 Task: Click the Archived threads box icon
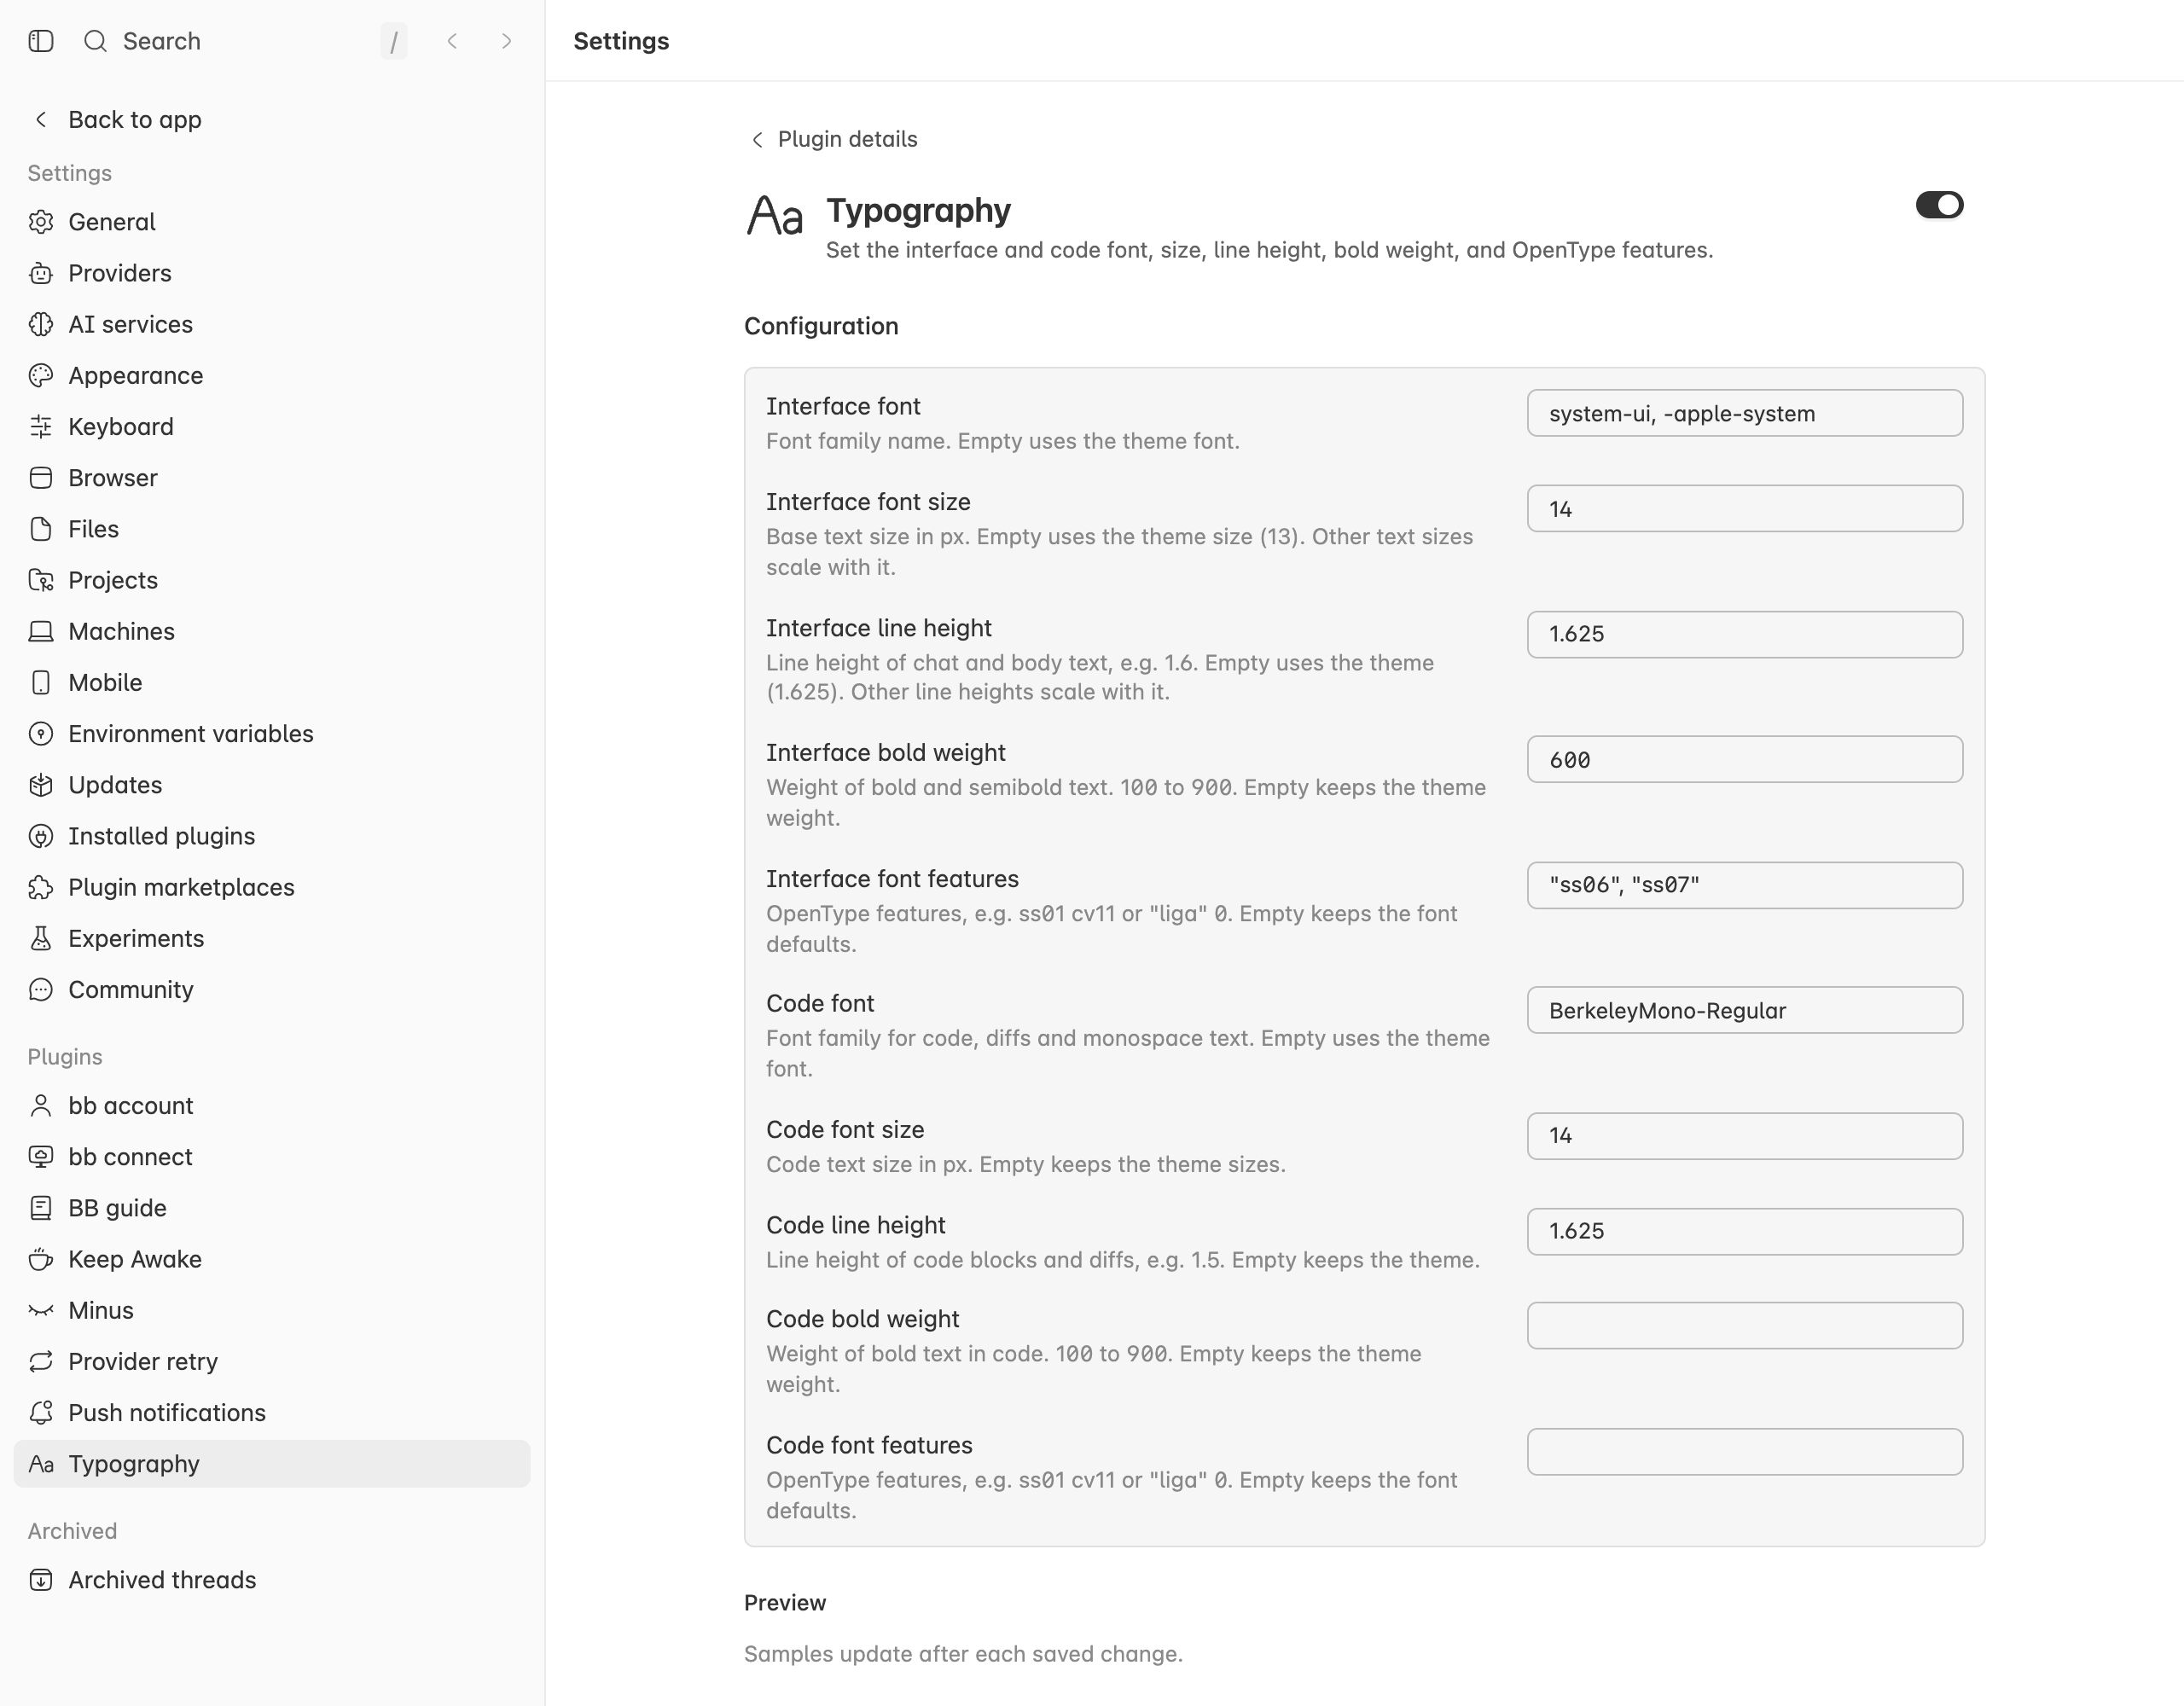(41, 1580)
